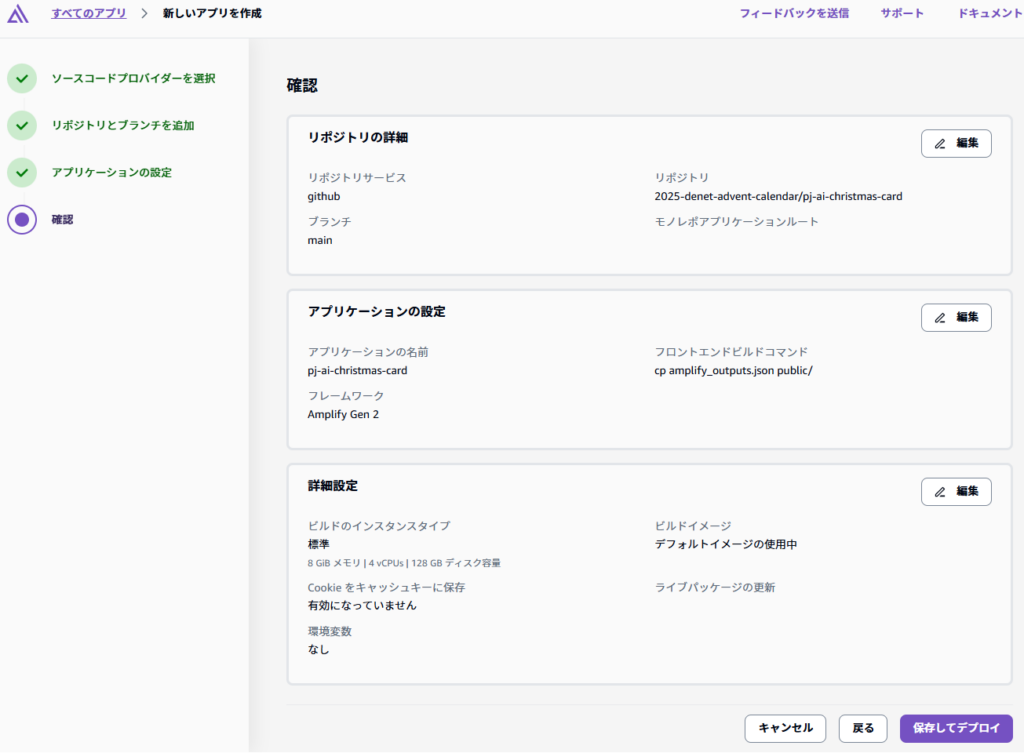Screen dimensions: 1024x753
Task: Click the purple 確認 step indicator circle
Action: pyautogui.click(x=22, y=219)
